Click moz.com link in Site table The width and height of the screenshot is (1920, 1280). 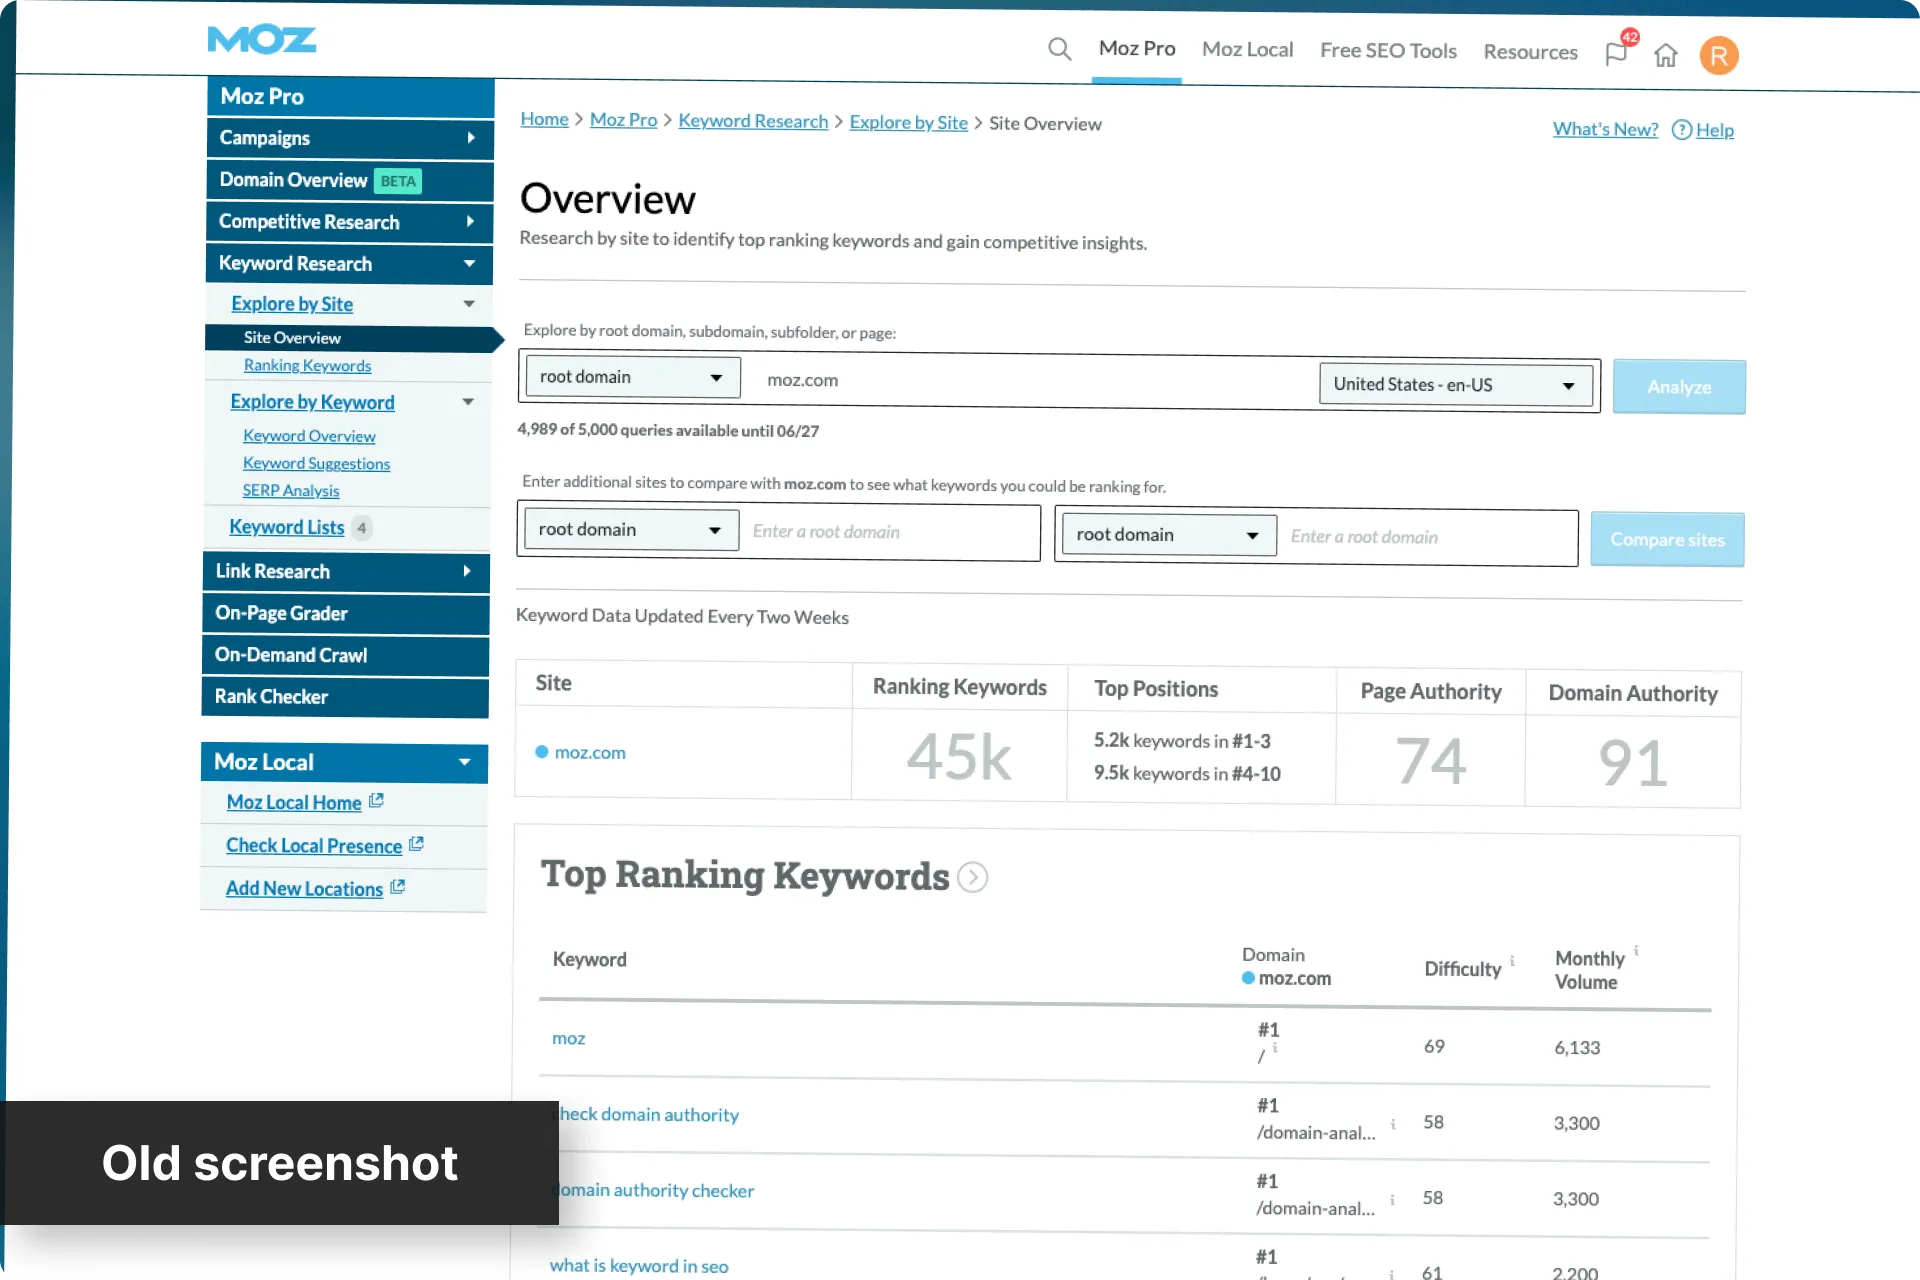[590, 752]
